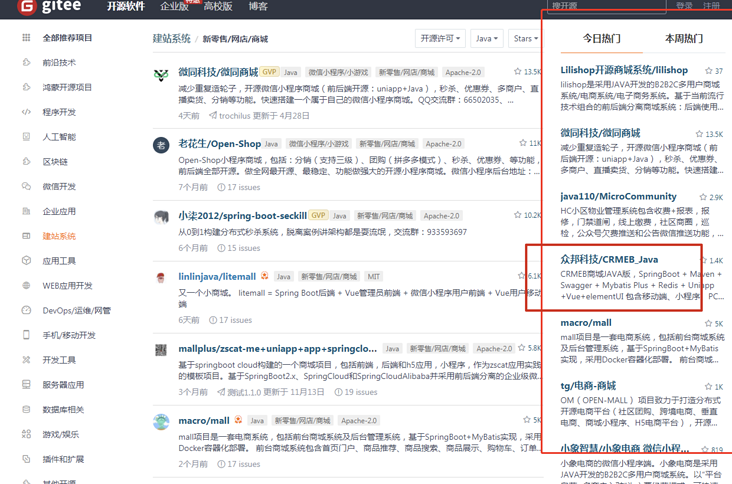Click the cube icon beside 应用工具
This screenshot has height=484, width=732.
[x=26, y=261]
